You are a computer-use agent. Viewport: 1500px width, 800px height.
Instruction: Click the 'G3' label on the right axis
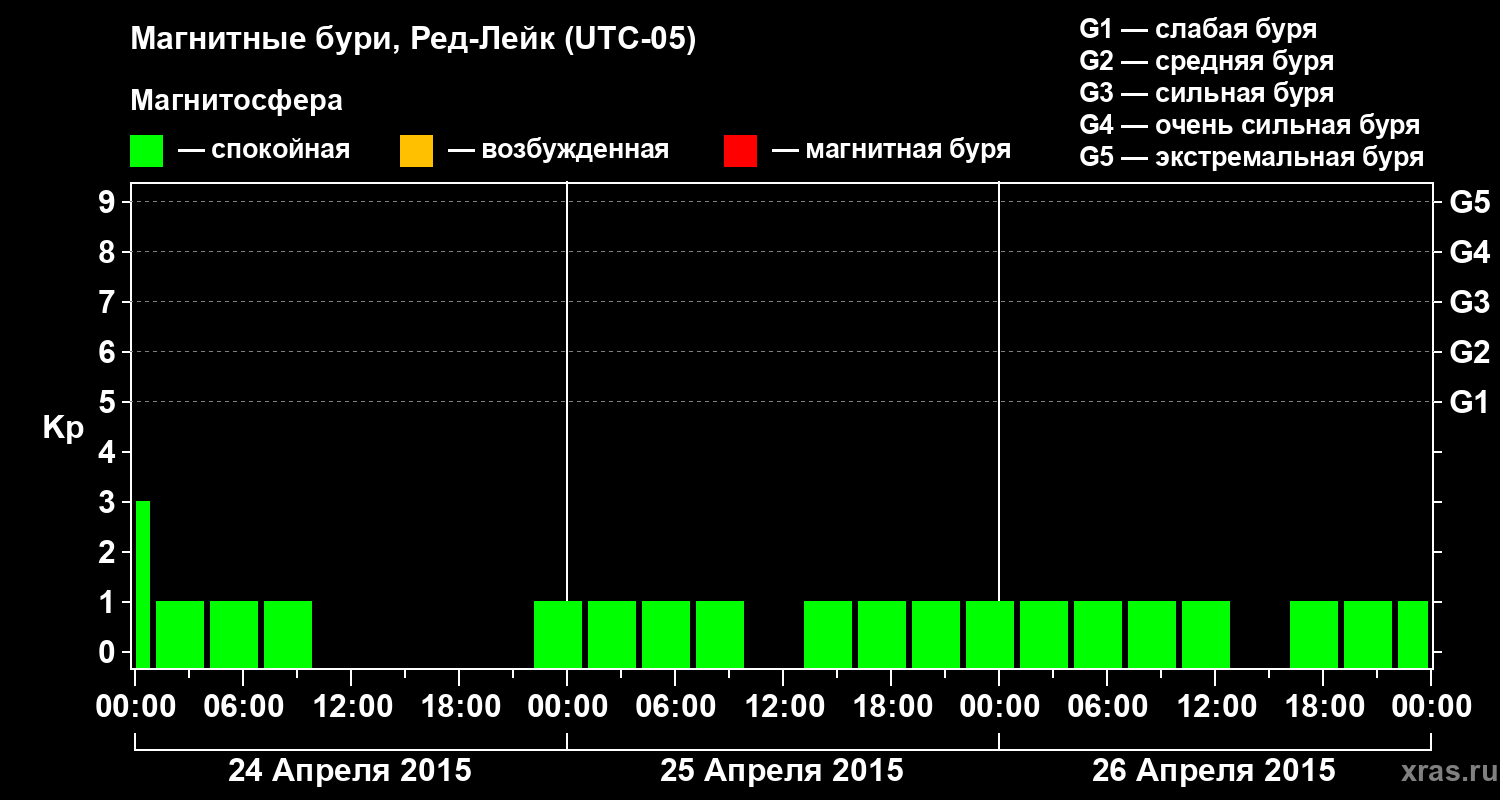[x=1470, y=302]
